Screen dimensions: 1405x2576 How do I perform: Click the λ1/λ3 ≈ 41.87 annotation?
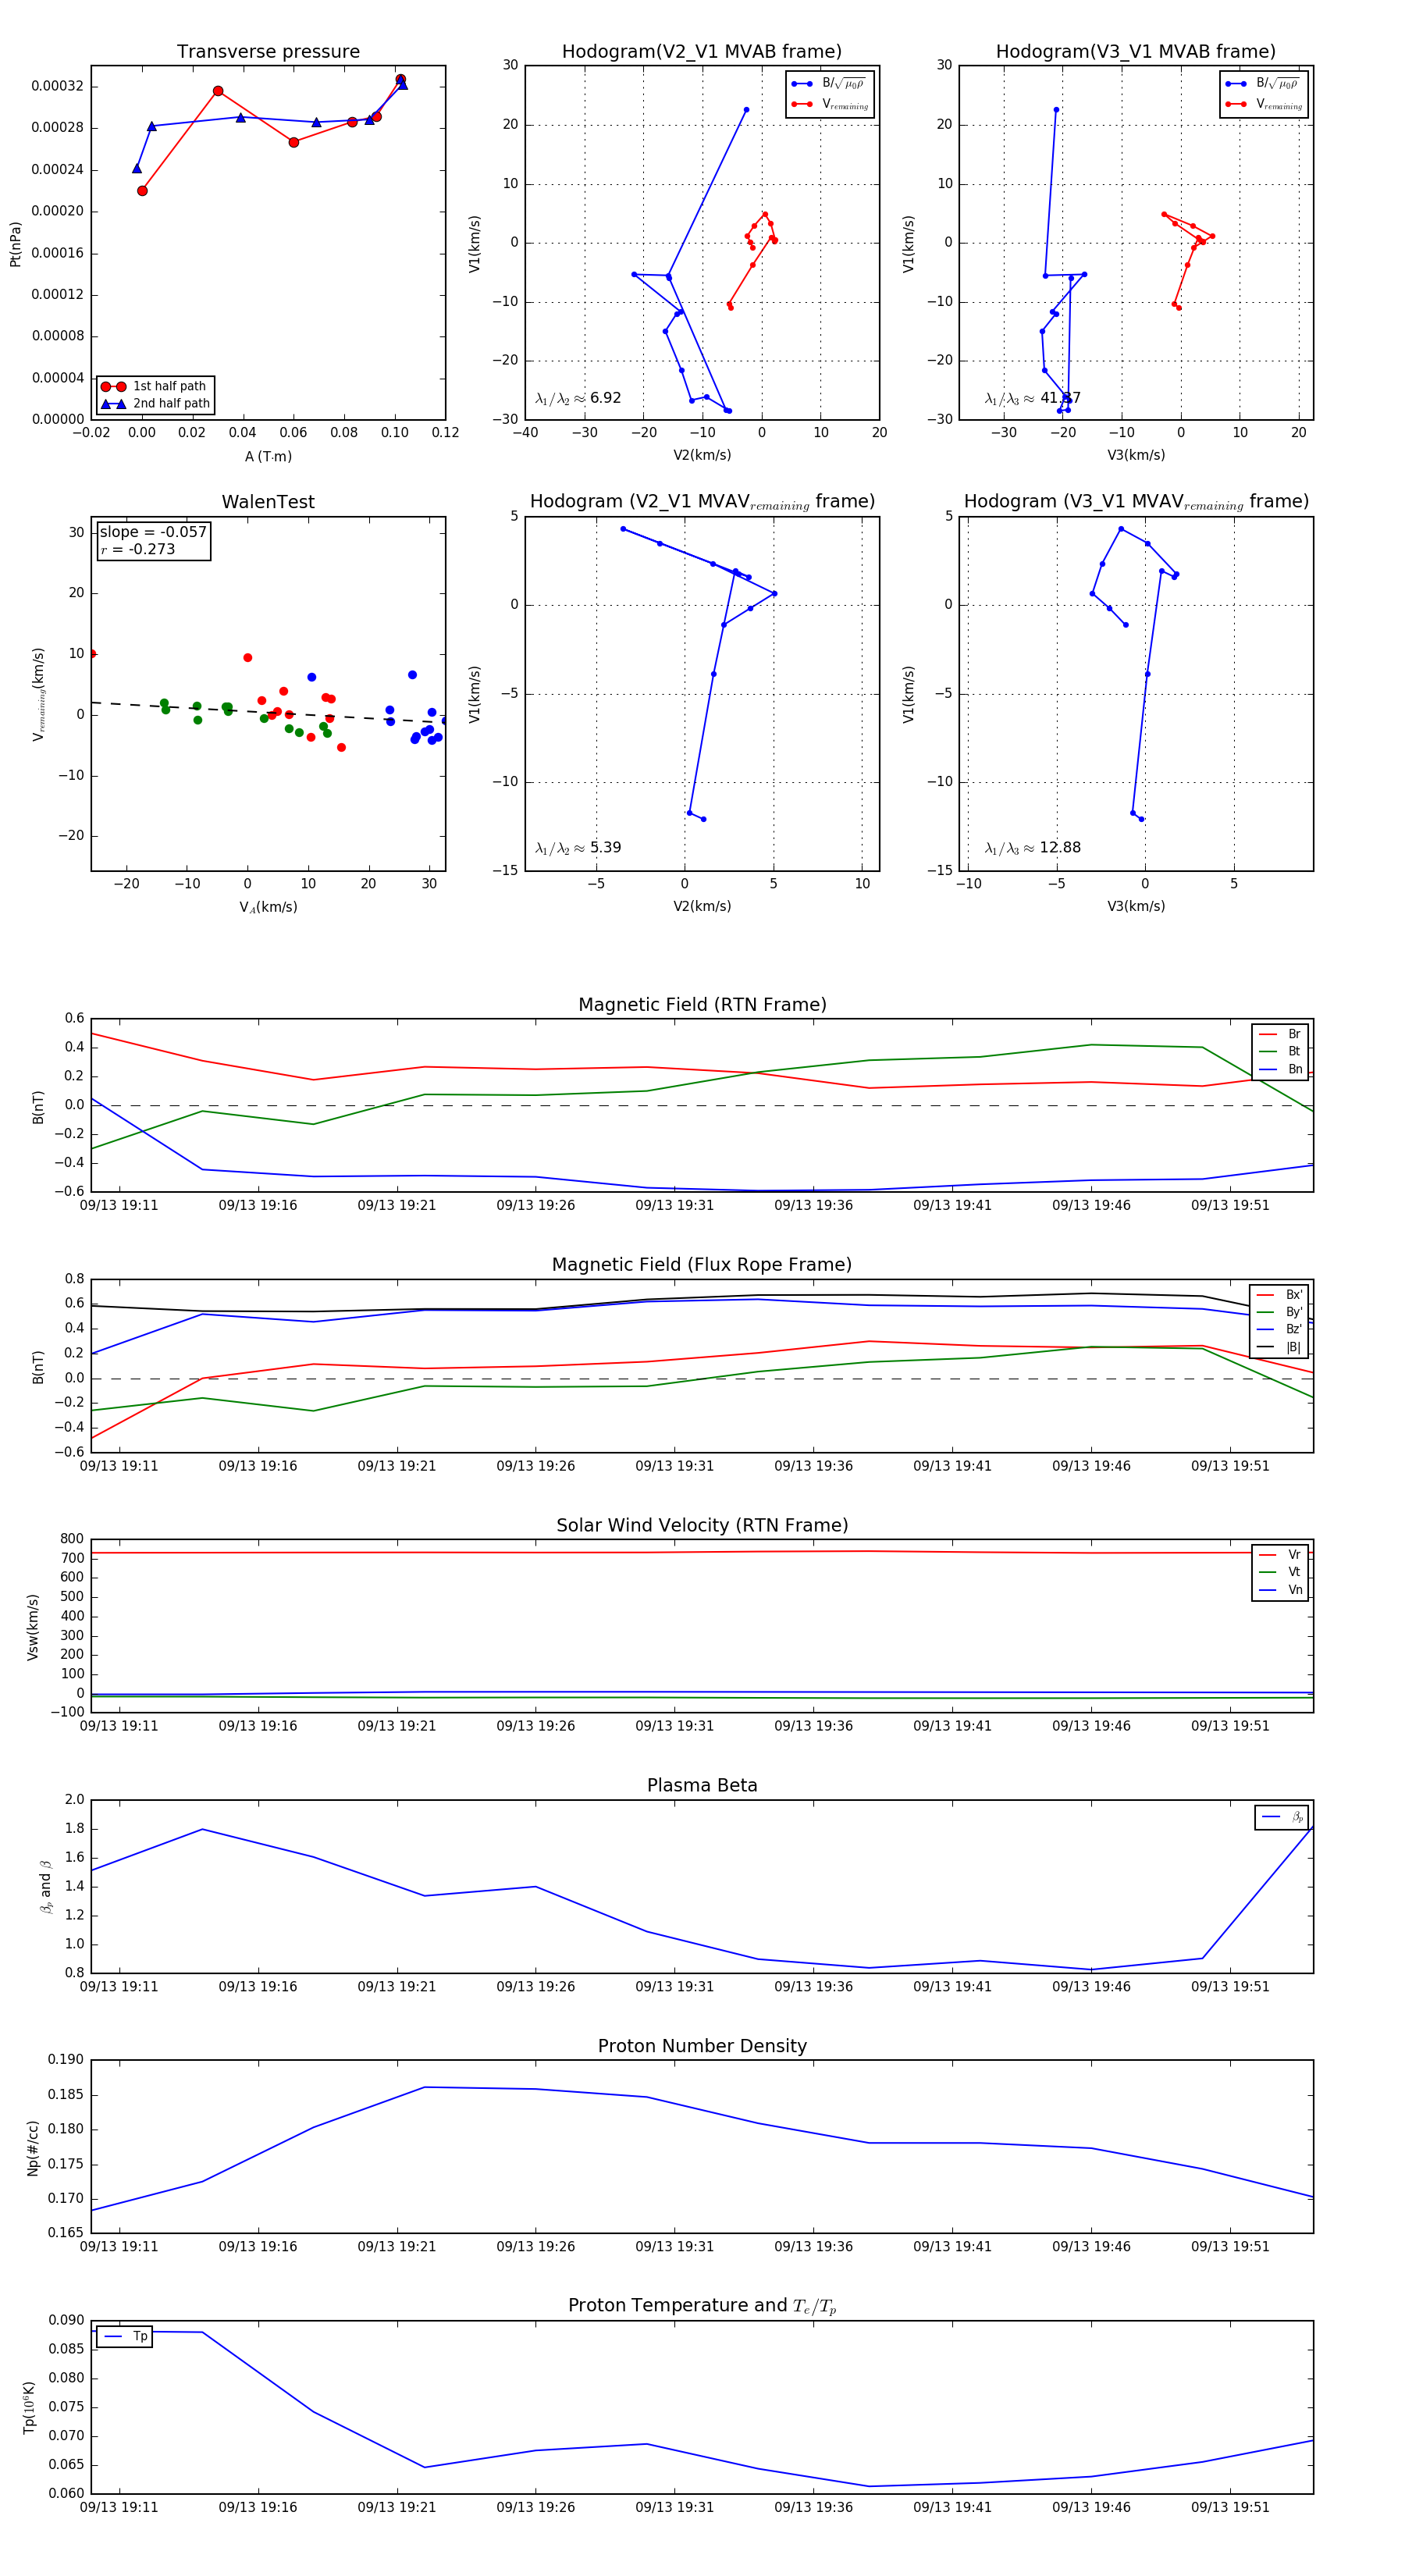[1032, 398]
